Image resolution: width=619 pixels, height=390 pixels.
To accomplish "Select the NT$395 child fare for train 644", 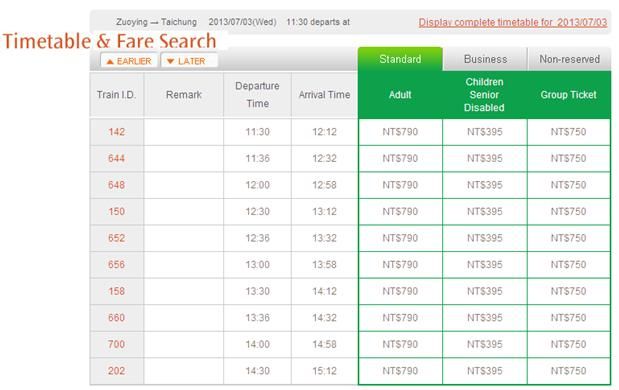I will click(x=484, y=158).
